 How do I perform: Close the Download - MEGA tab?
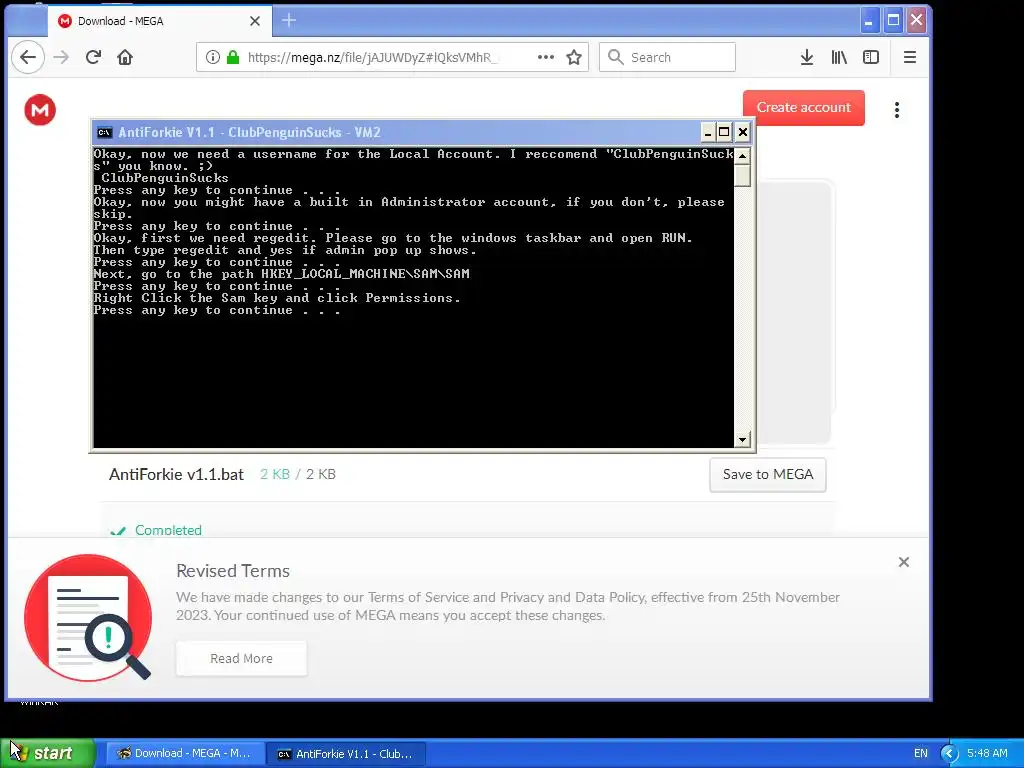(x=255, y=21)
